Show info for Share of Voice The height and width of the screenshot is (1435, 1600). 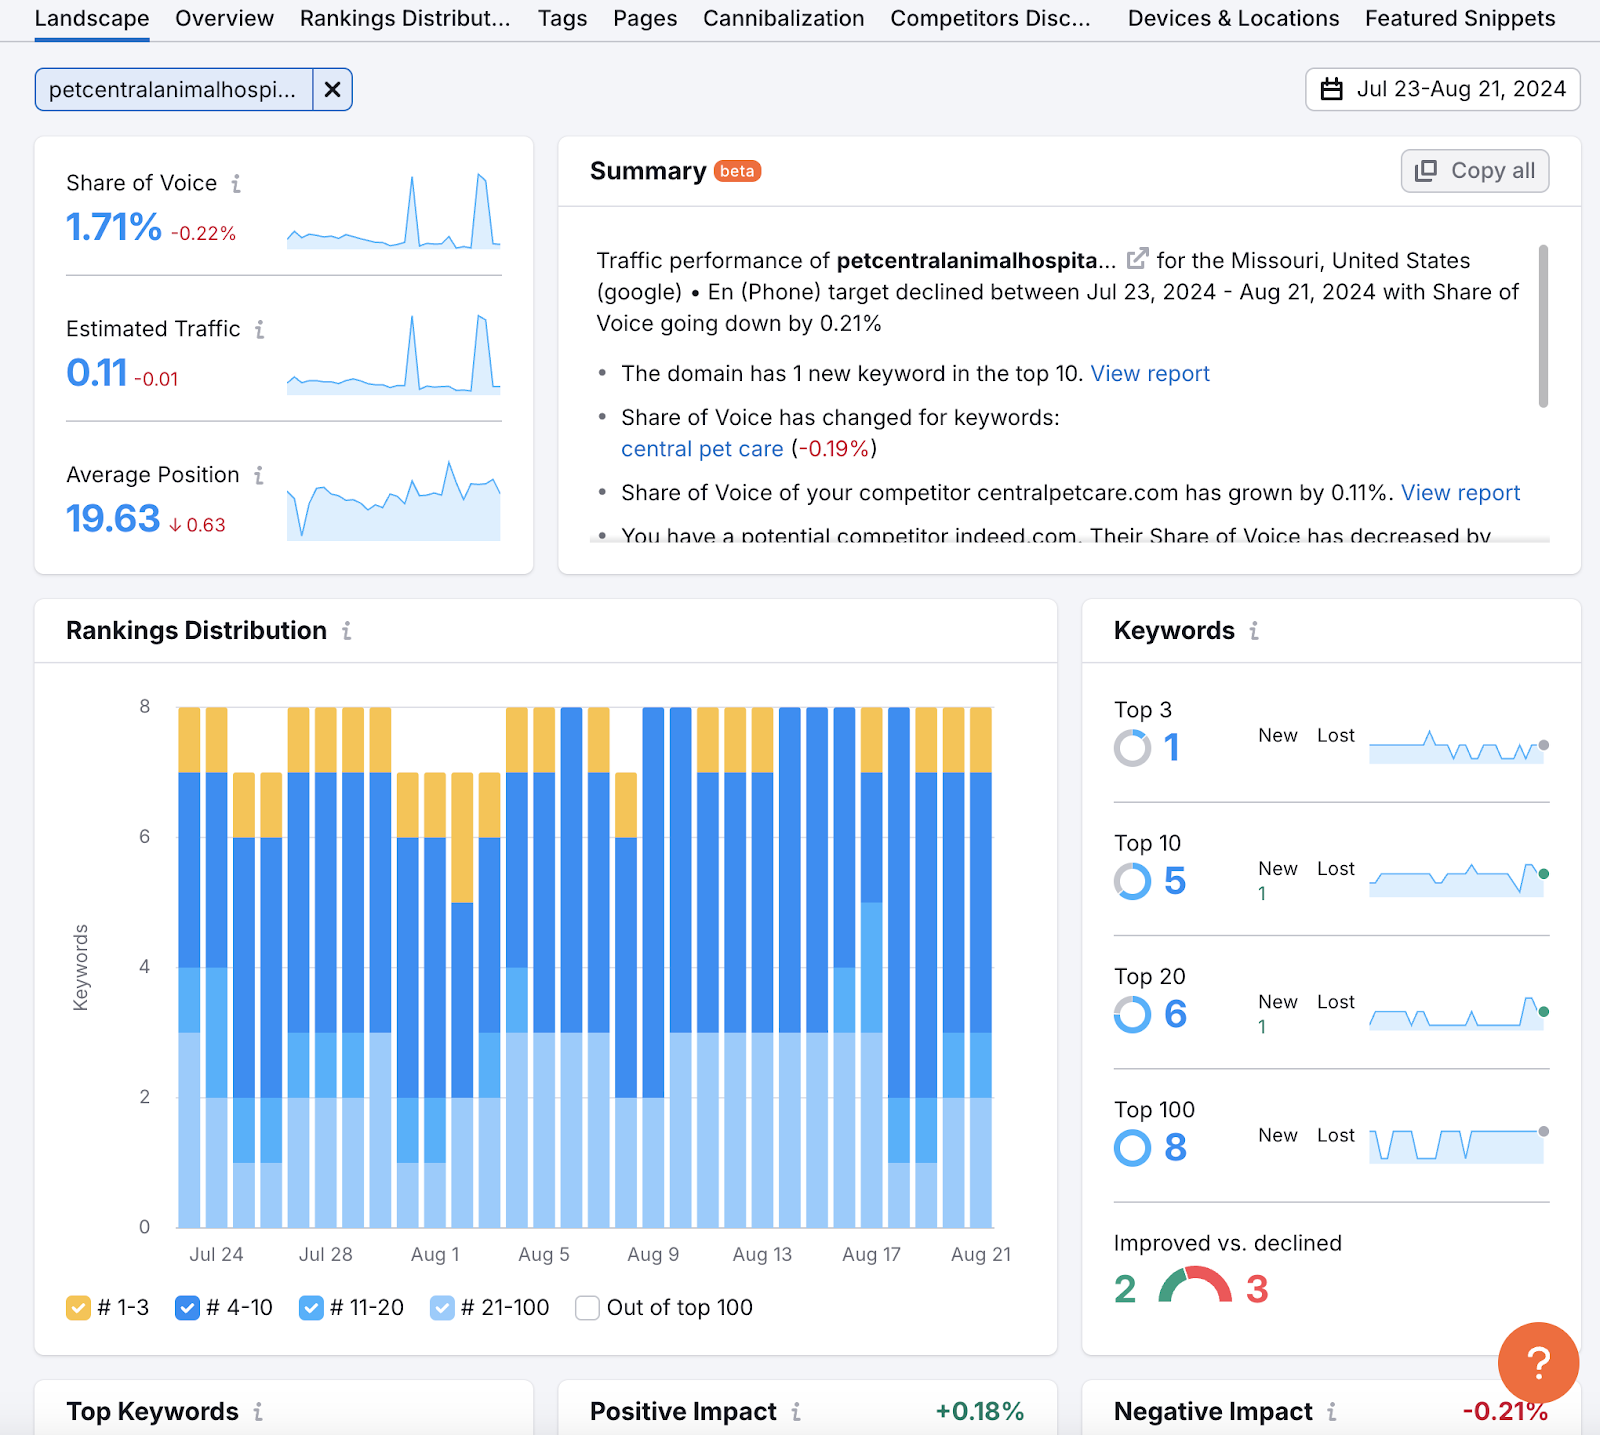[236, 184]
